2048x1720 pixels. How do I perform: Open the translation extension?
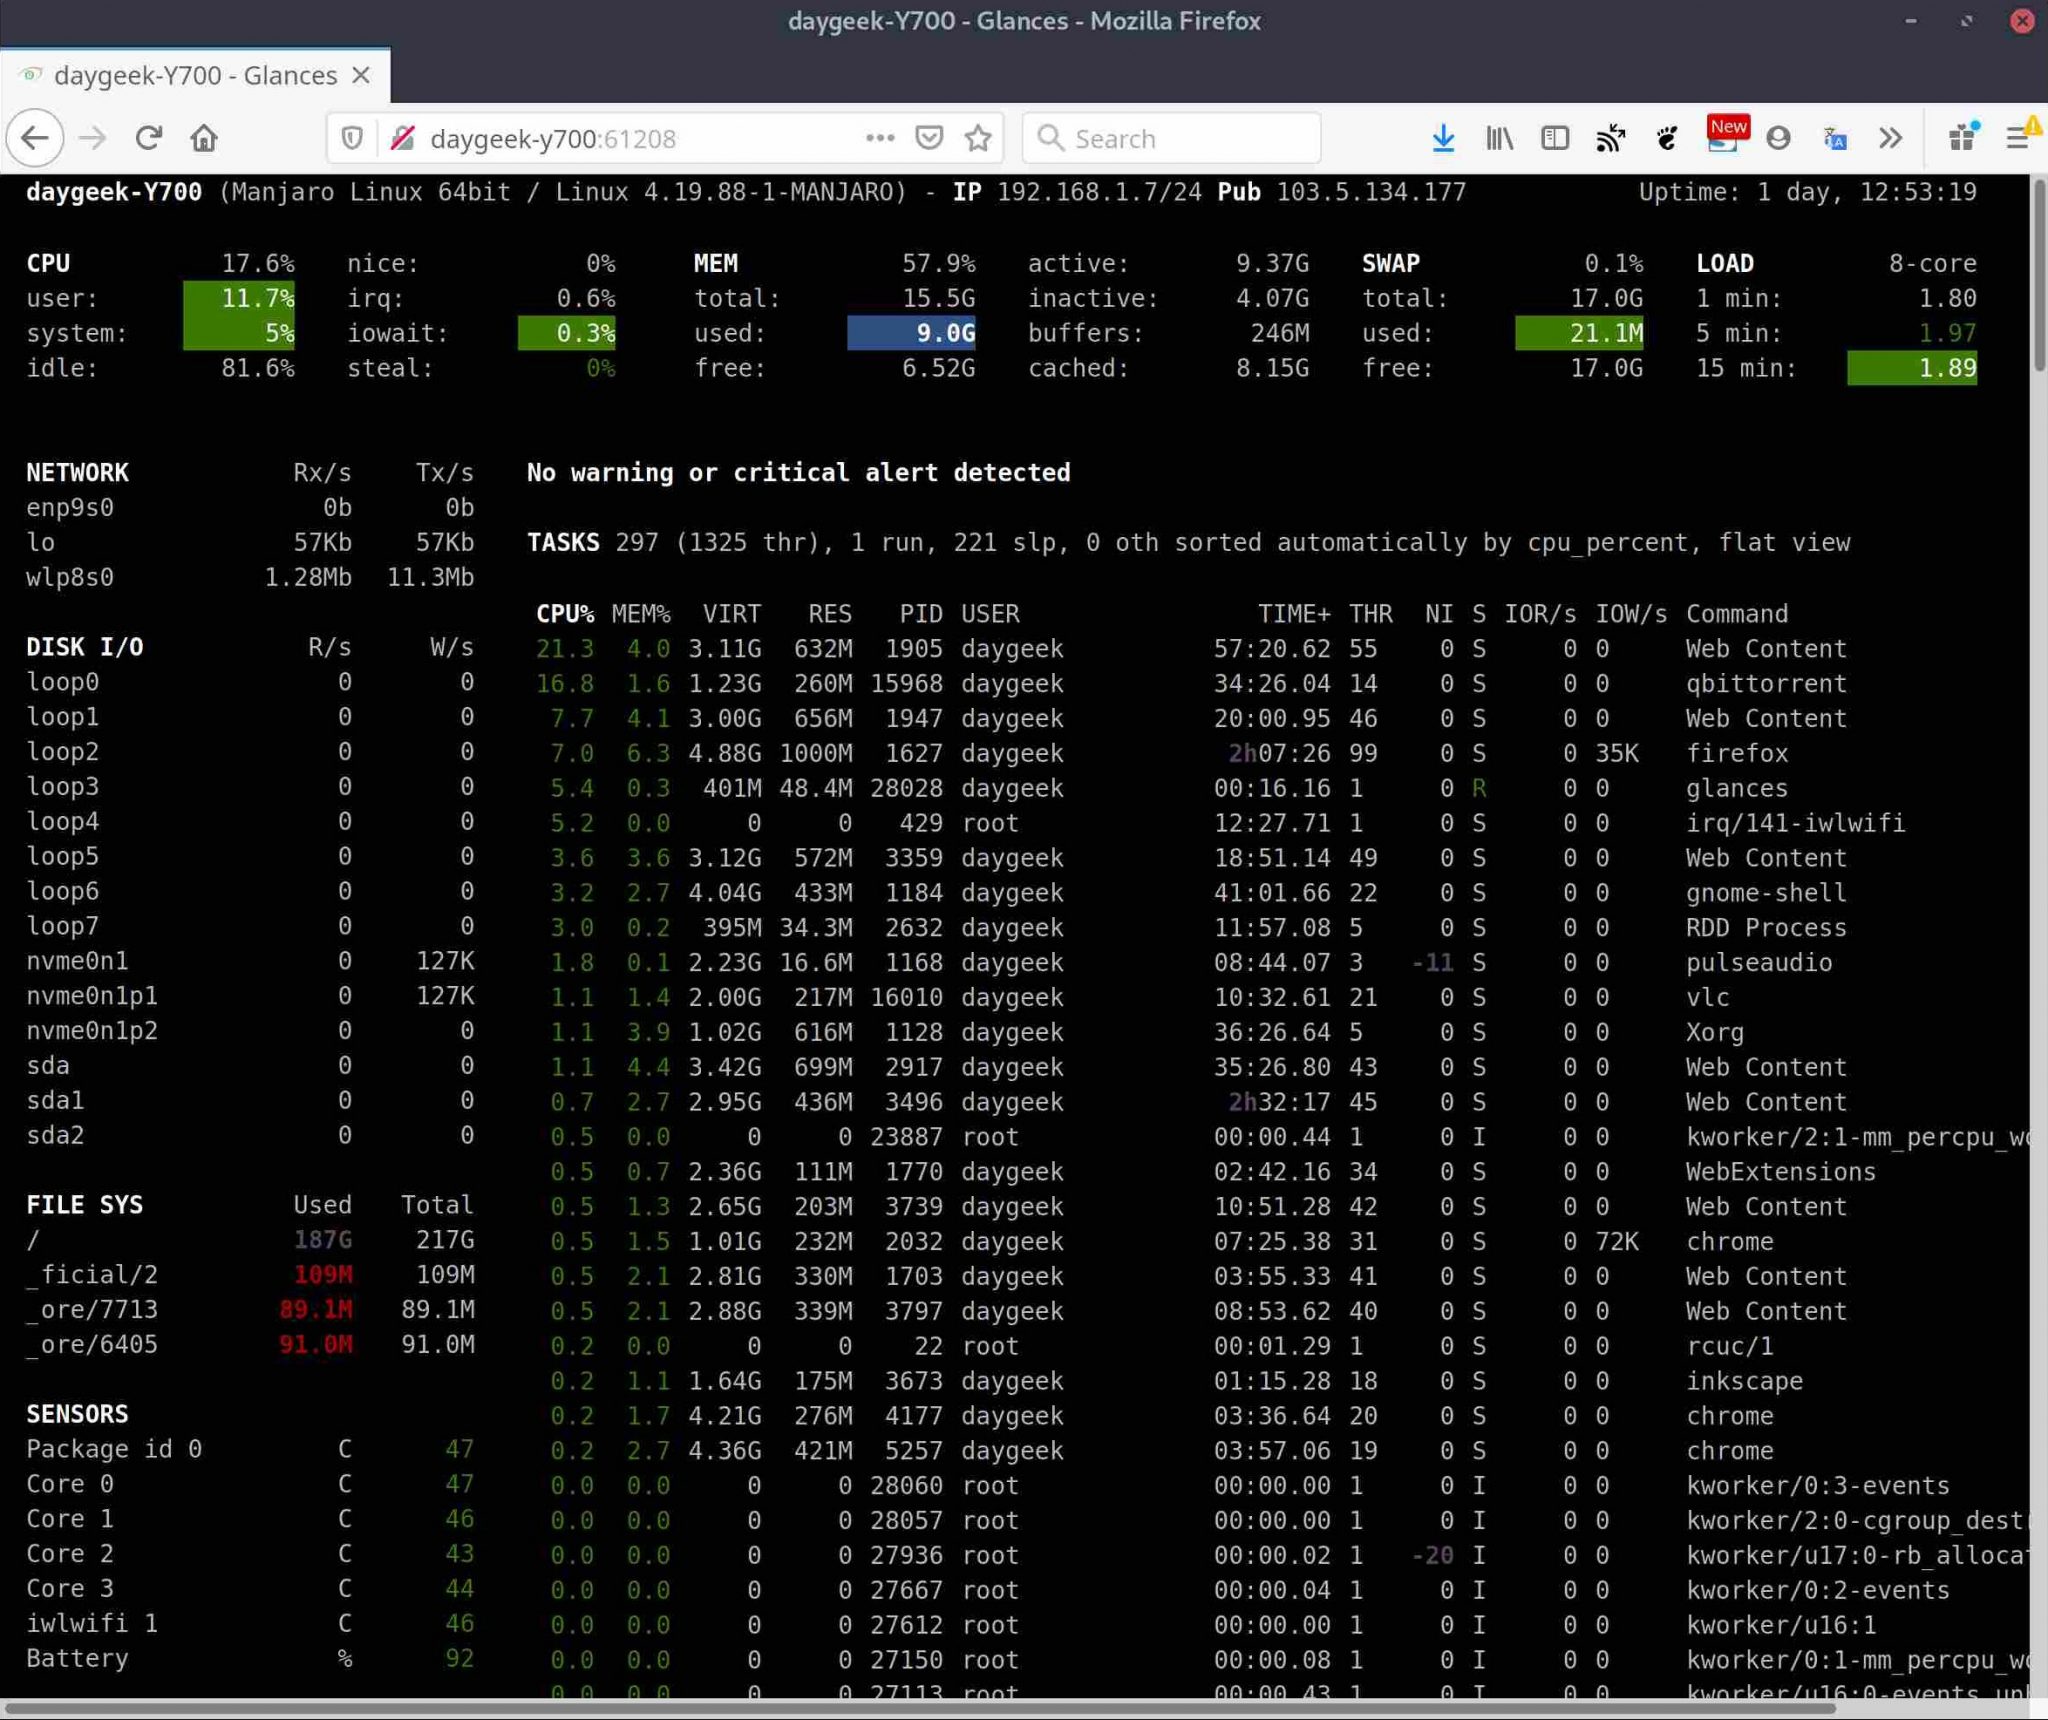pos(1834,138)
